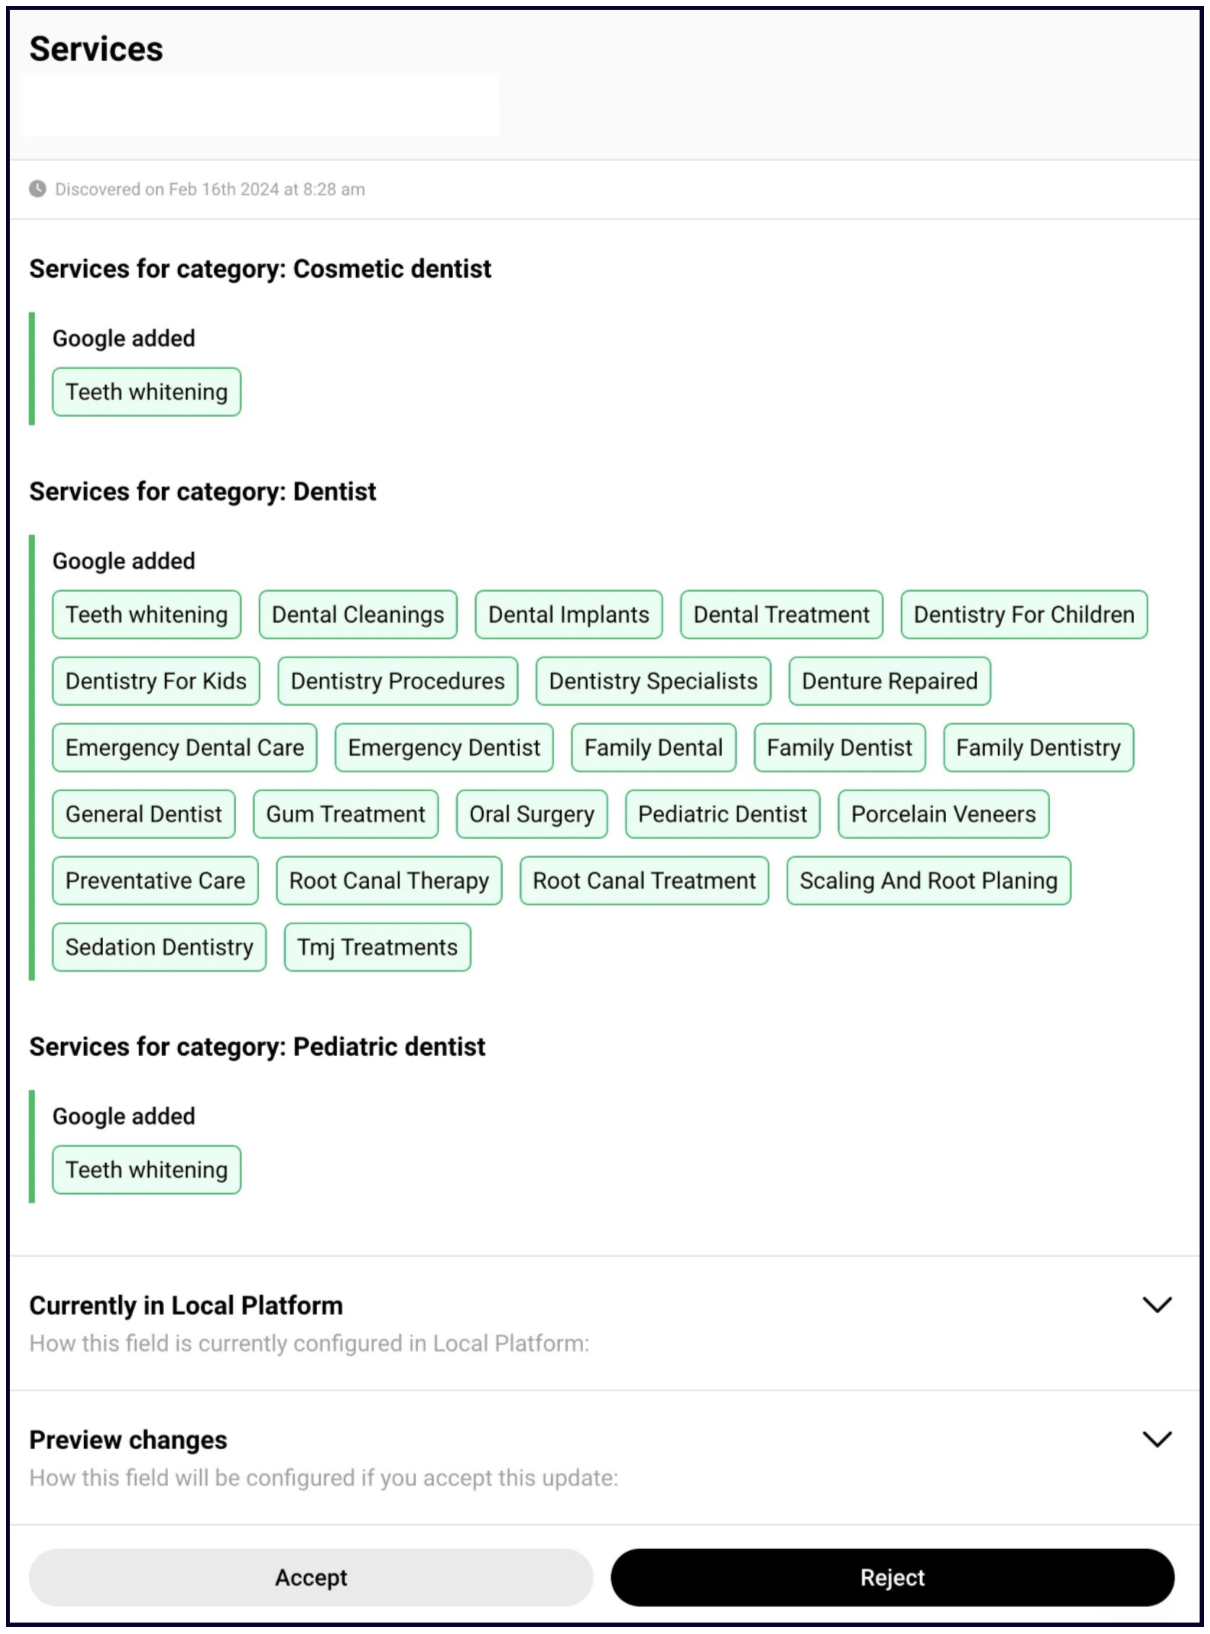Expand the Currently in Local Platform section
This screenshot has height=1634, width=1210.
point(1156,1305)
